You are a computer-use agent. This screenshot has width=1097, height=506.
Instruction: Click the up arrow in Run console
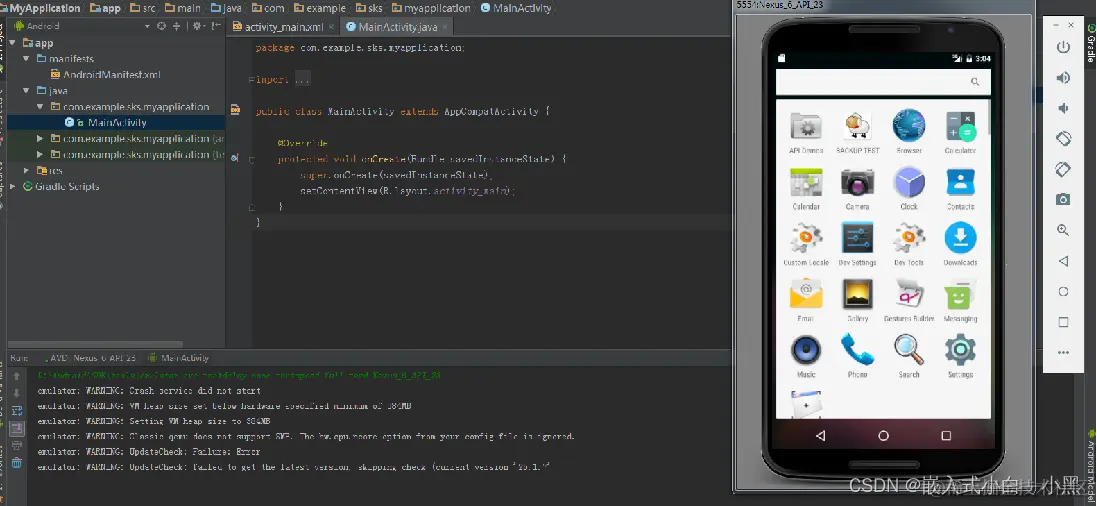pos(17,377)
